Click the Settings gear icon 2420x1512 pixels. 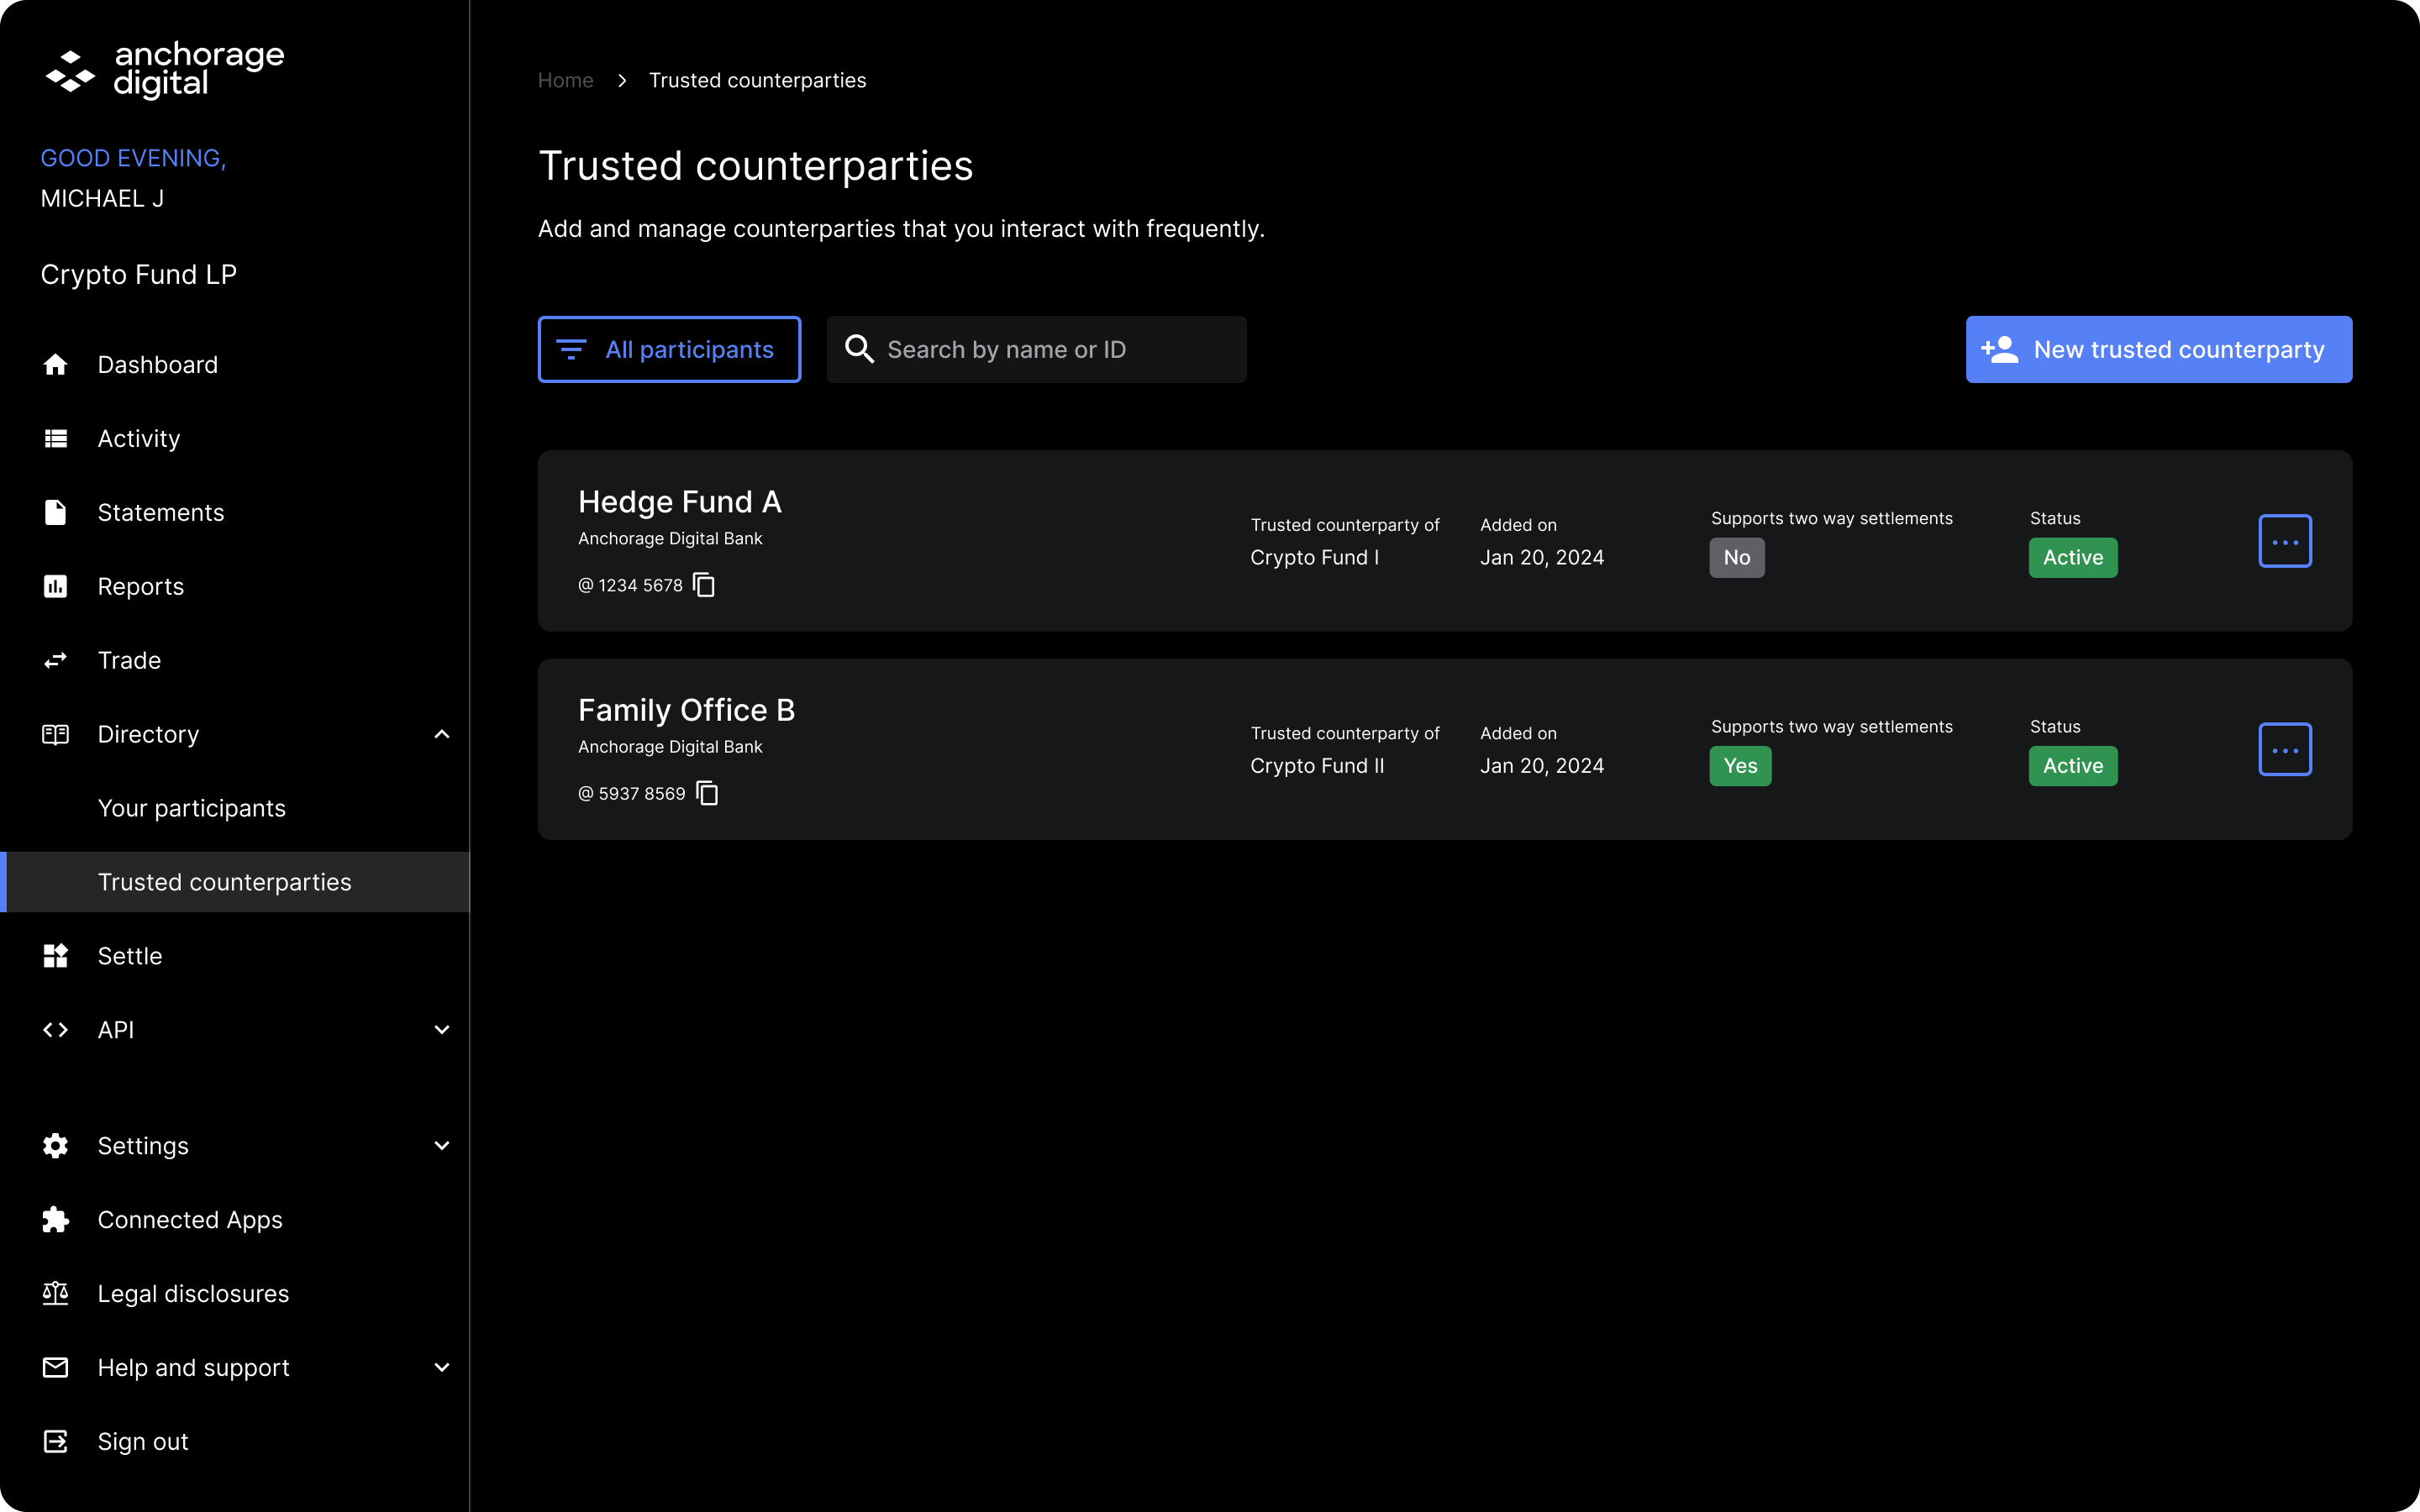[56, 1146]
